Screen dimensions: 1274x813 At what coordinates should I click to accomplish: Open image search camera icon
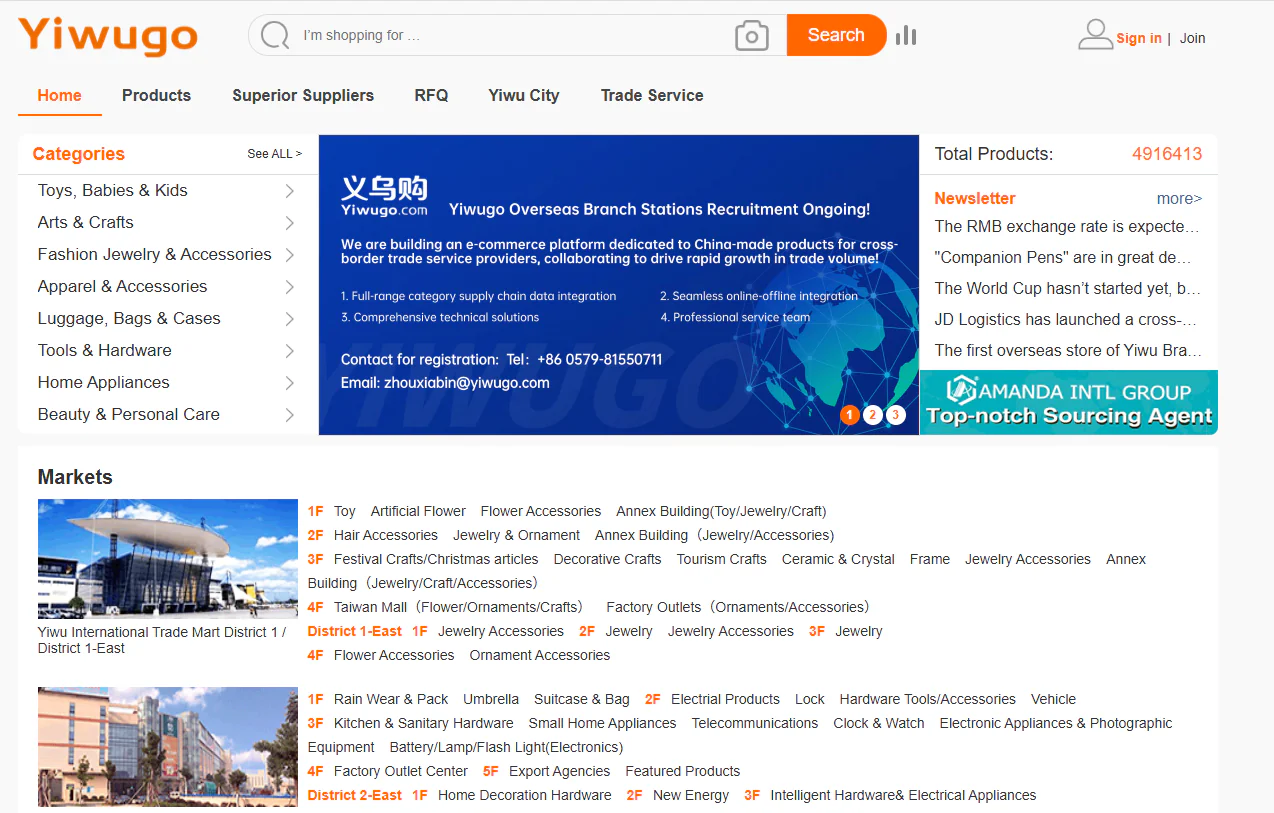click(752, 36)
